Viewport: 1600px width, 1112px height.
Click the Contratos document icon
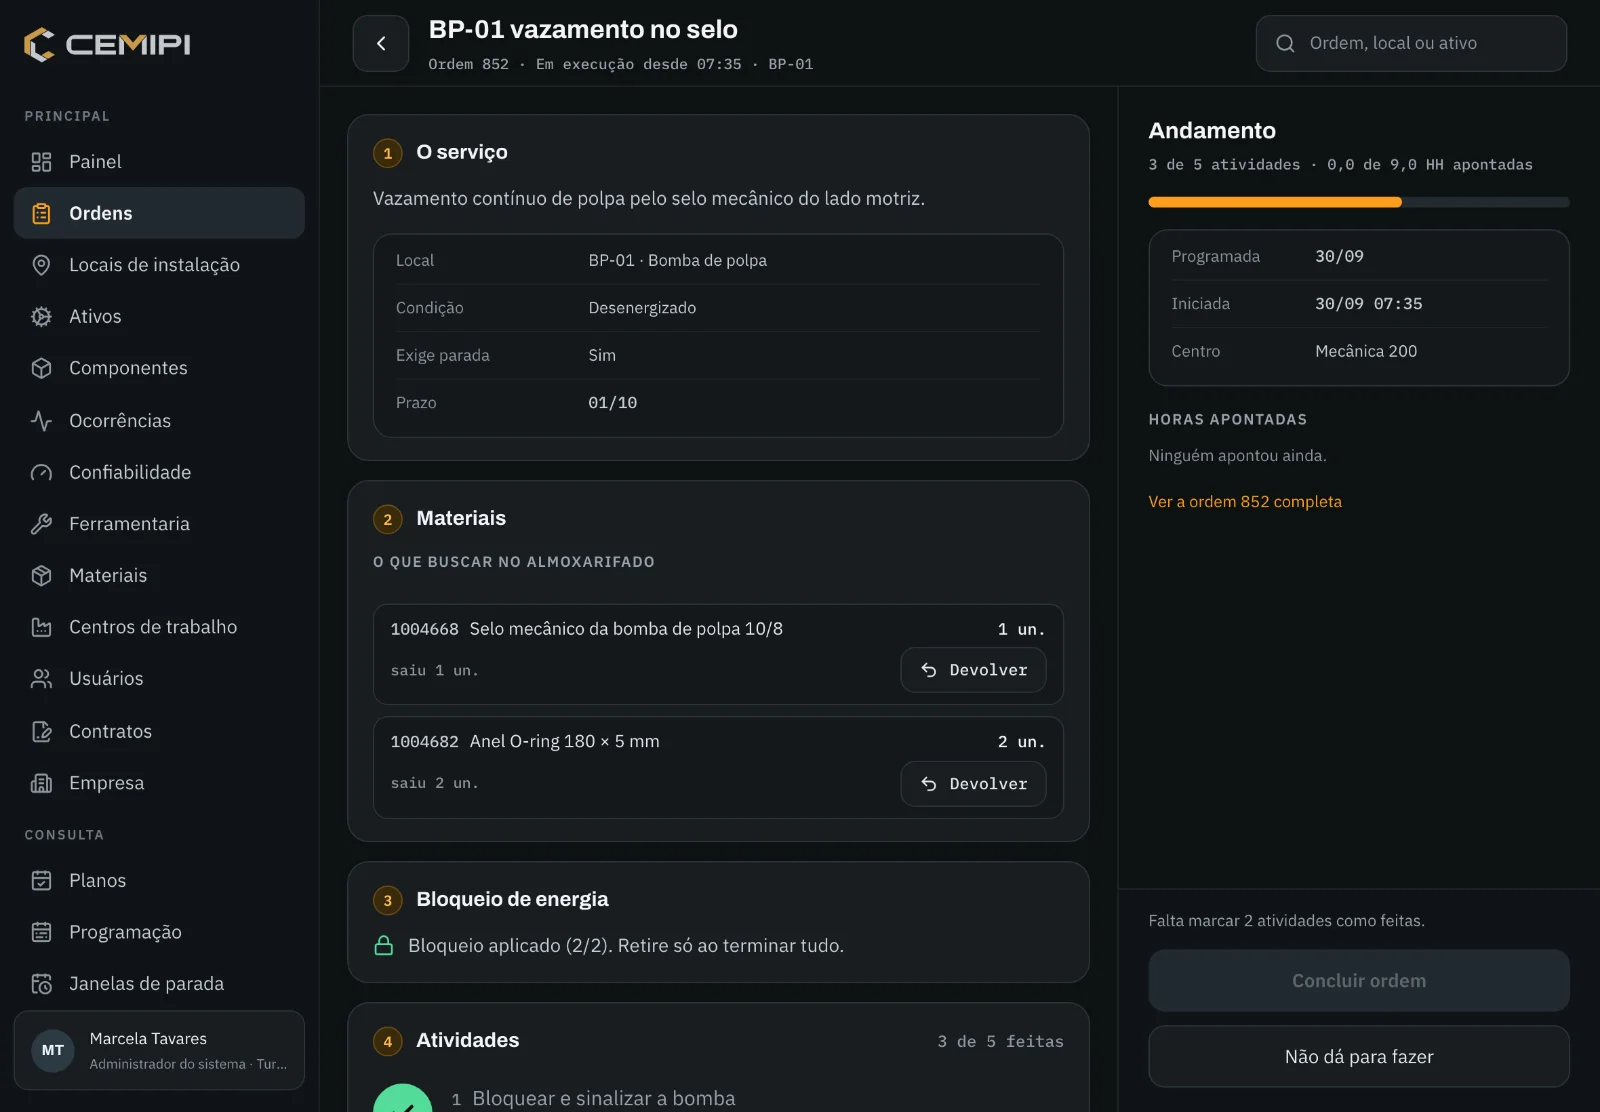(x=41, y=731)
